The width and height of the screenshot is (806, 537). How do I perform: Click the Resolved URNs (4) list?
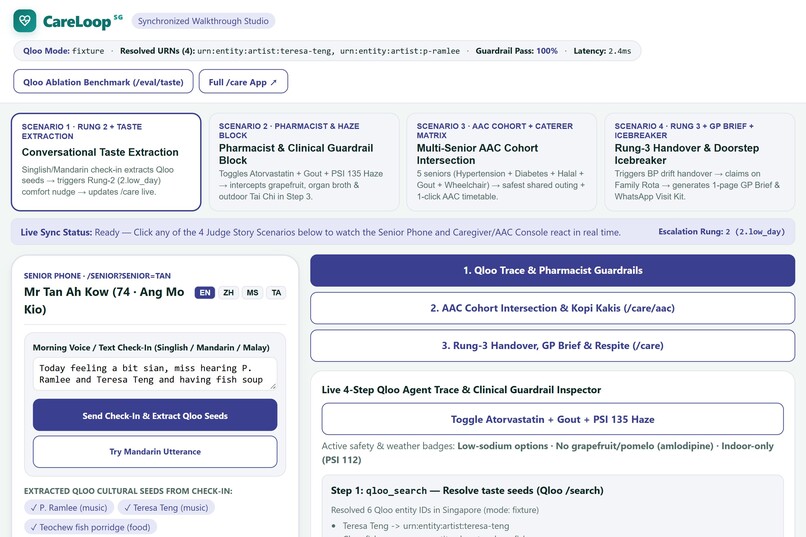point(290,51)
